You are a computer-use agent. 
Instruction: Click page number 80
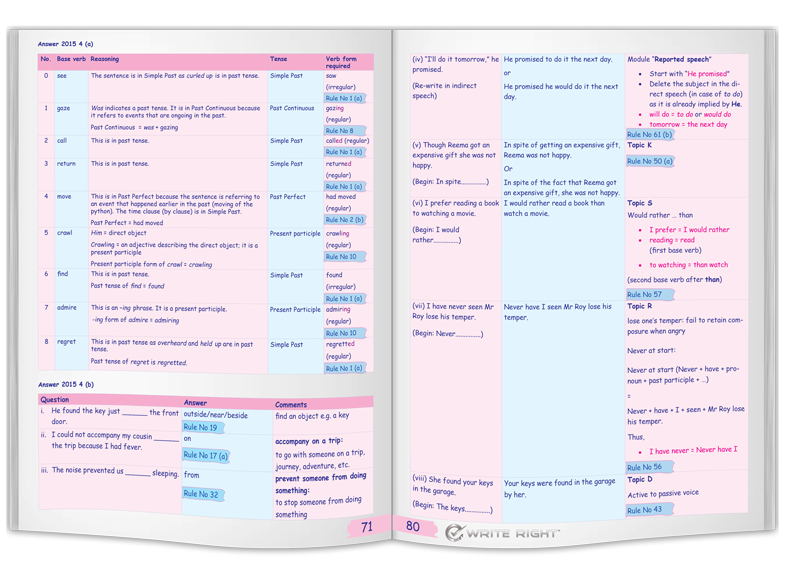tap(413, 526)
